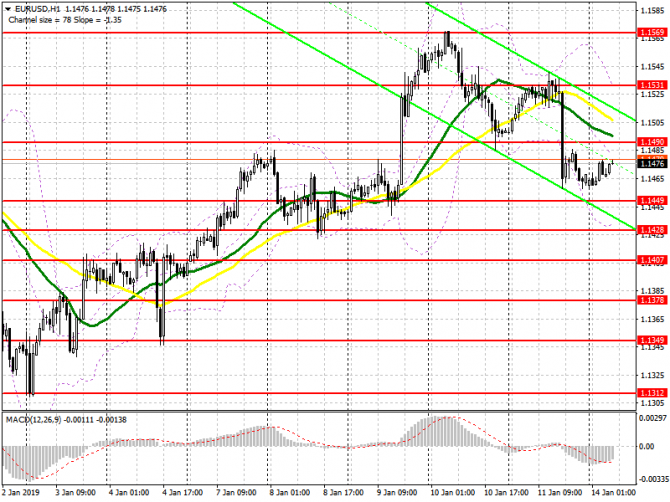The width and height of the screenshot is (670, 502).
Task: Click the 1.1305 price scale value
Action: click(653, 403)
